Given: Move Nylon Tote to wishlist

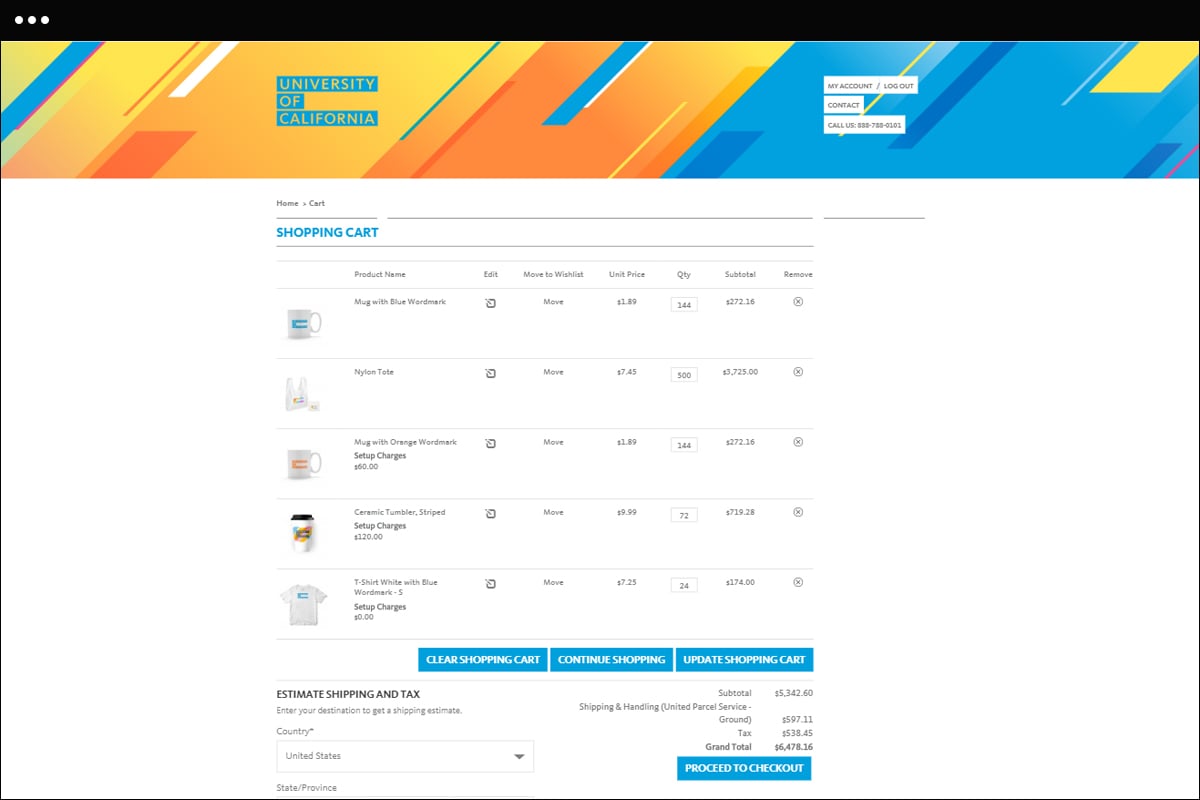Looking at the screenshot, I should tap(553, 372).
